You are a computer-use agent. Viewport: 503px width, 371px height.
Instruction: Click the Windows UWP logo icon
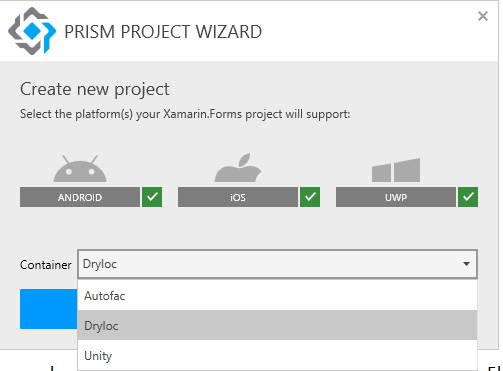396,170
